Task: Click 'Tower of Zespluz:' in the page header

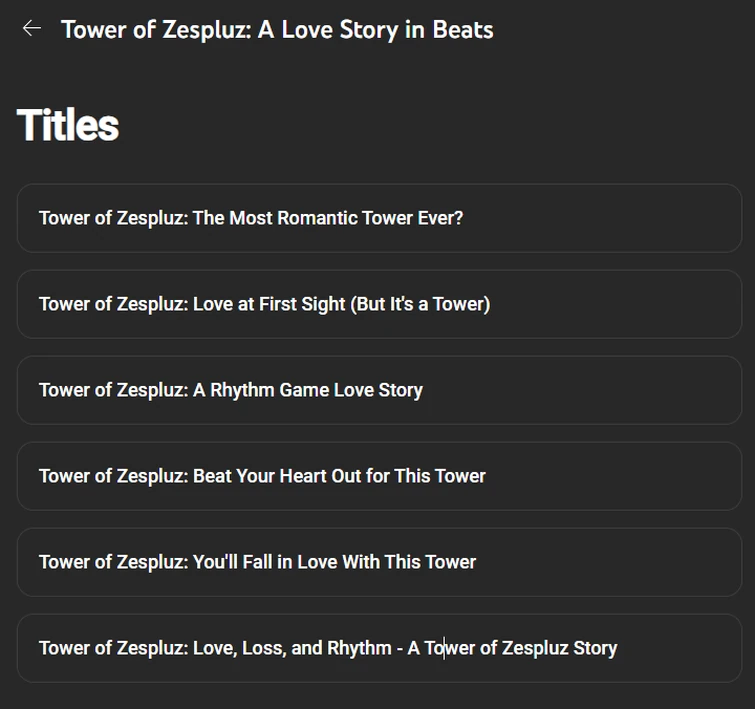Action: (x=155, y=29)
